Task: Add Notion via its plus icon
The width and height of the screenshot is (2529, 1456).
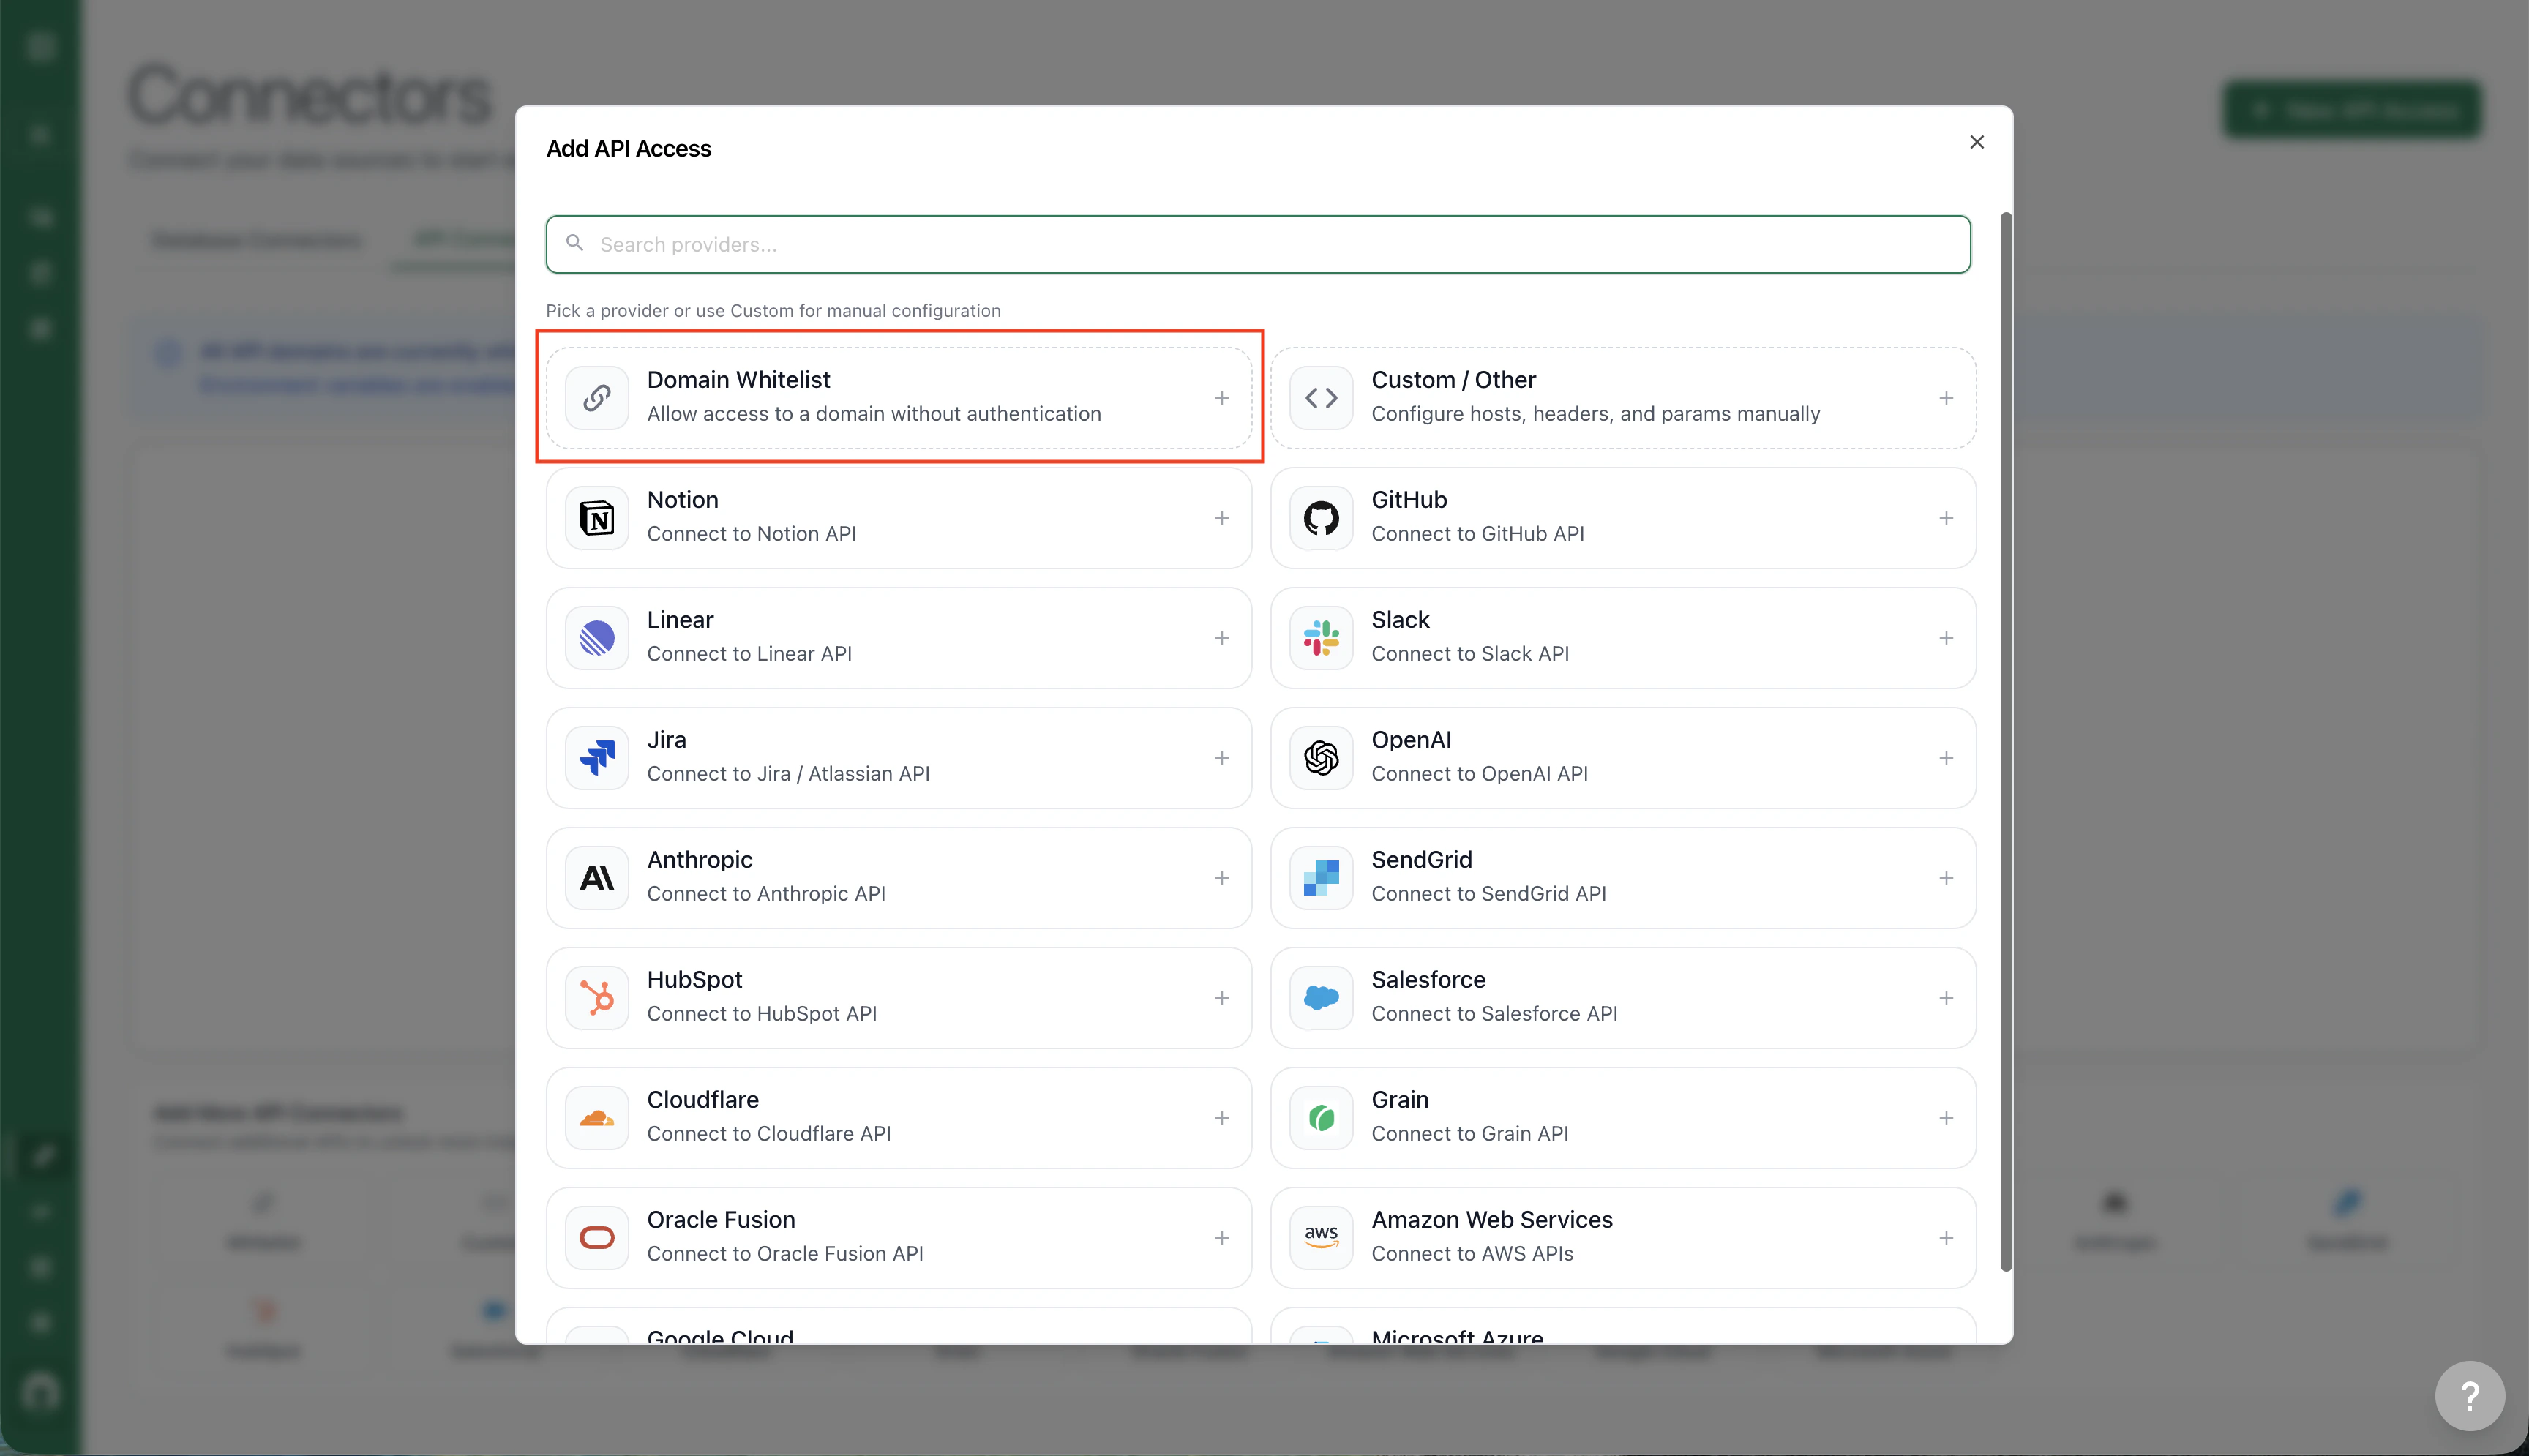Action: click(1222, 518)
